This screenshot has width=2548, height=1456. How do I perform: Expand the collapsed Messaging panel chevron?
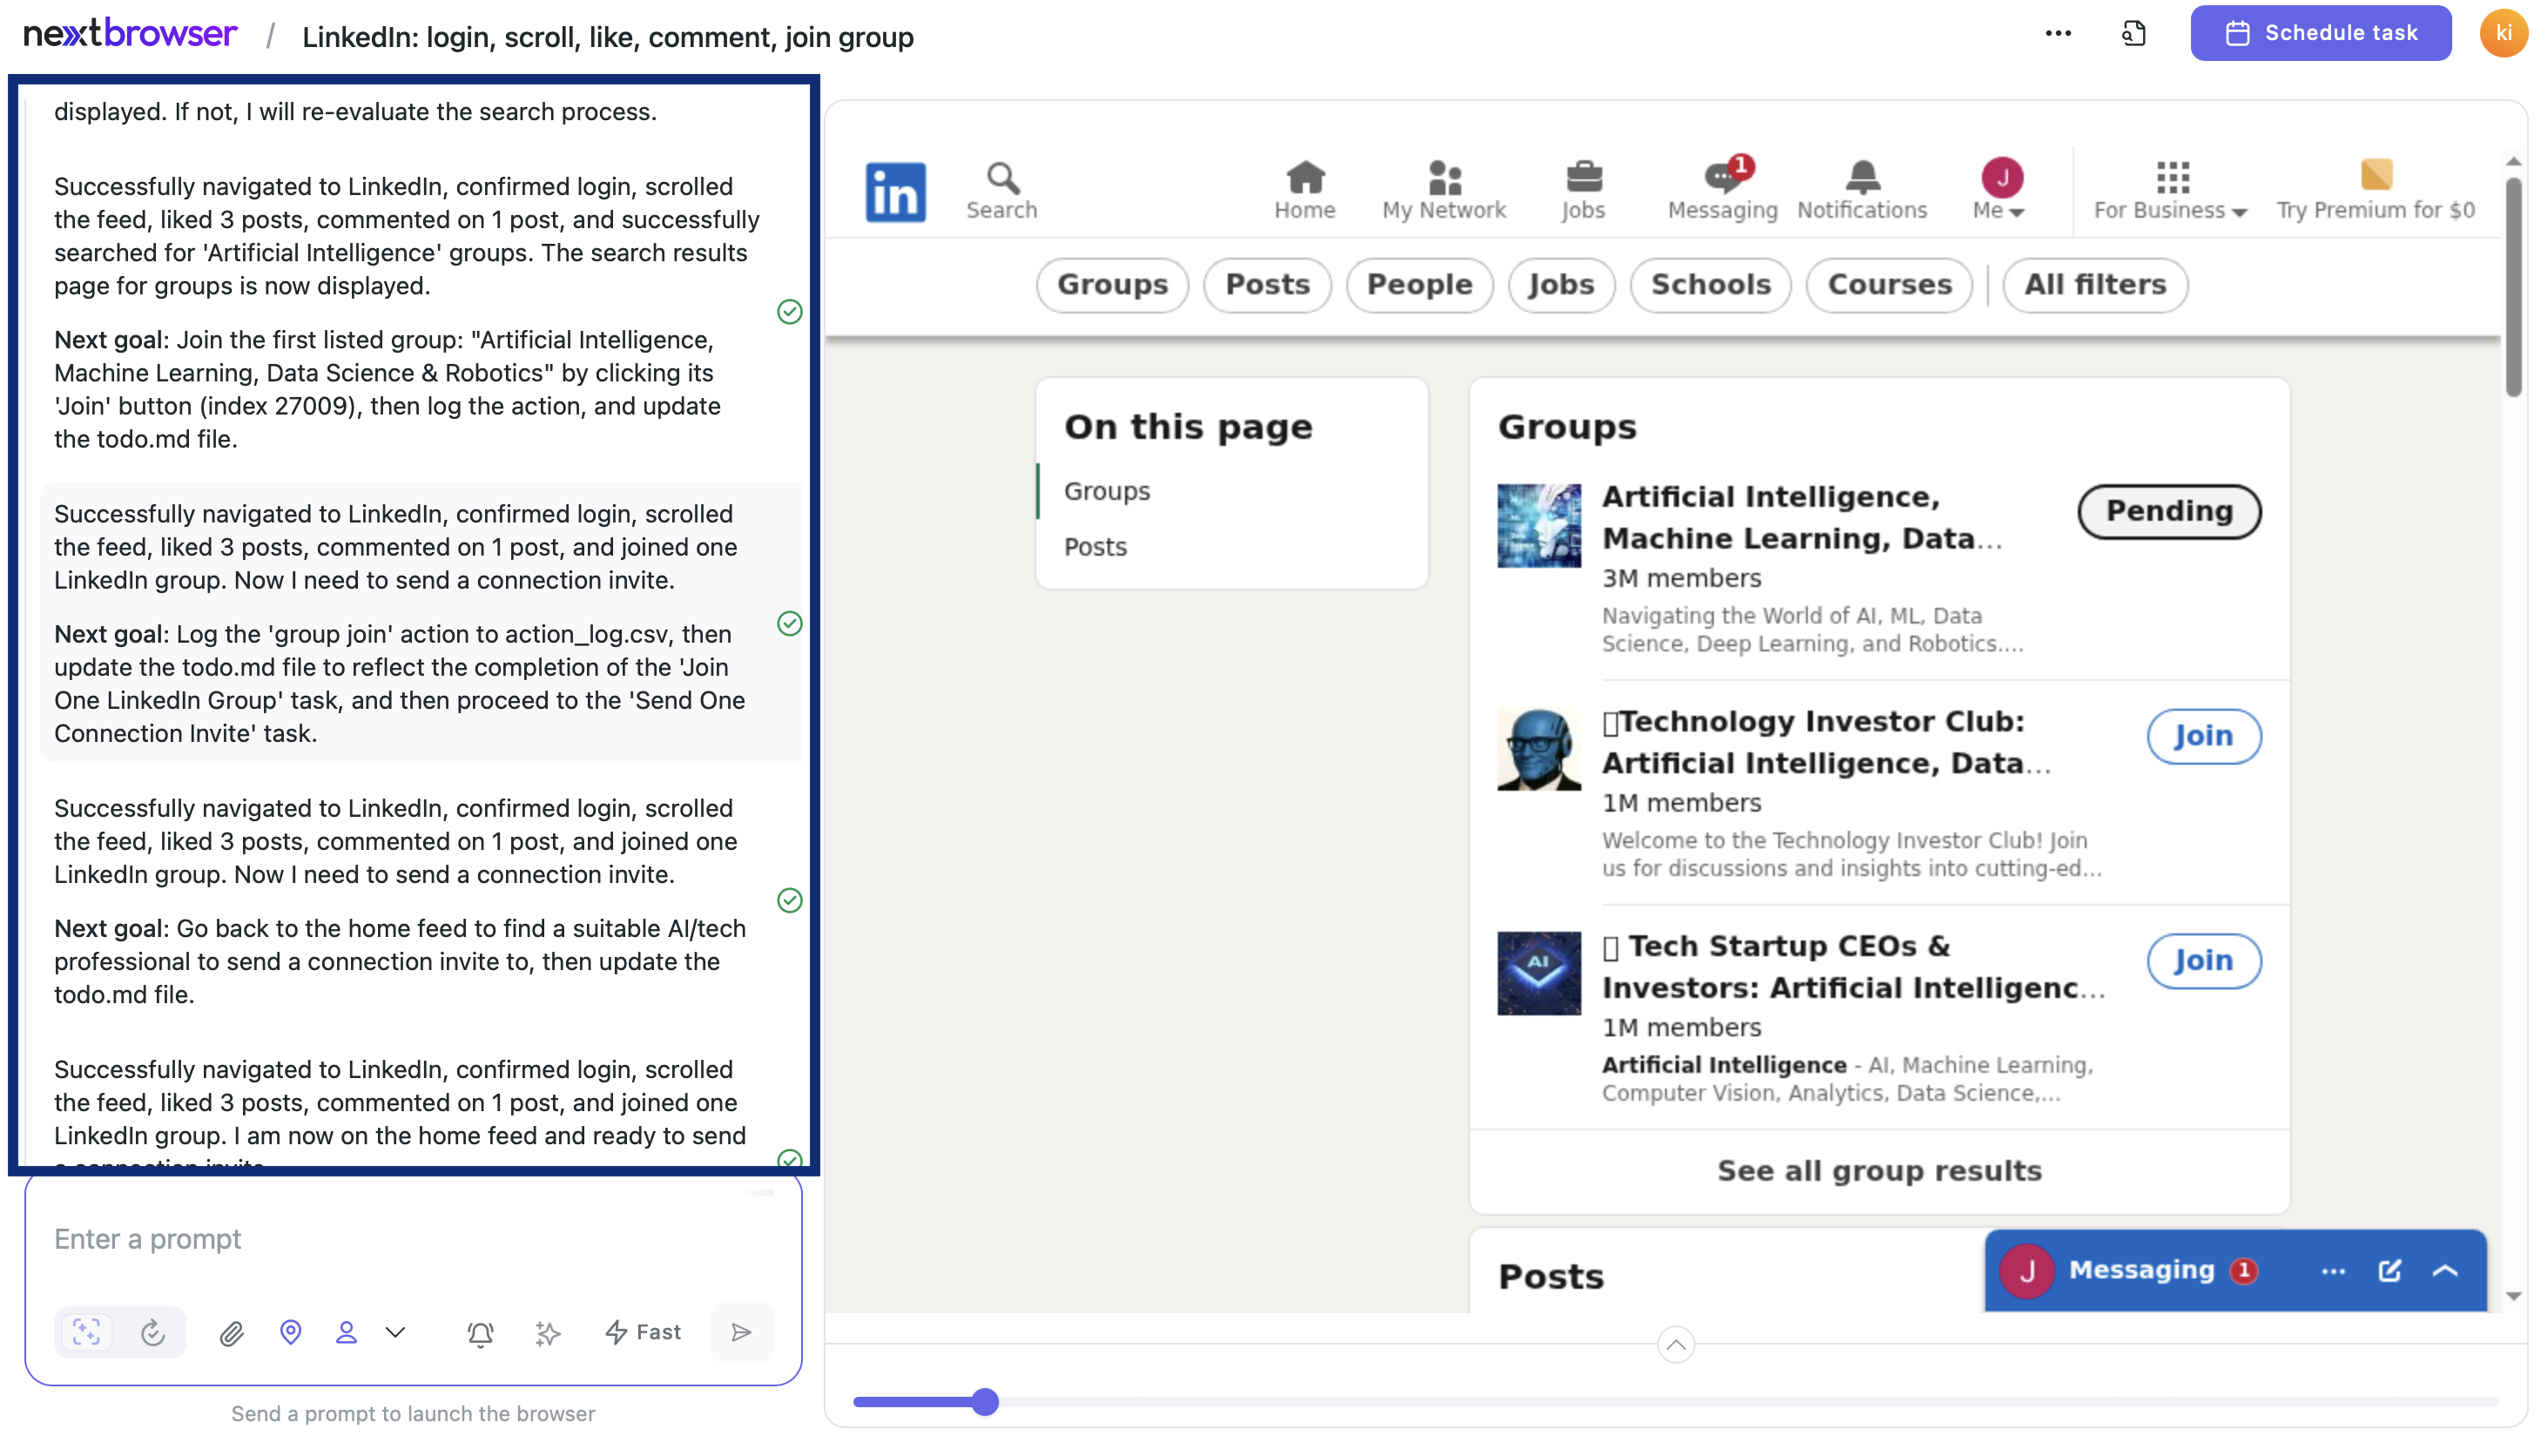[x=2445, y=1270]
